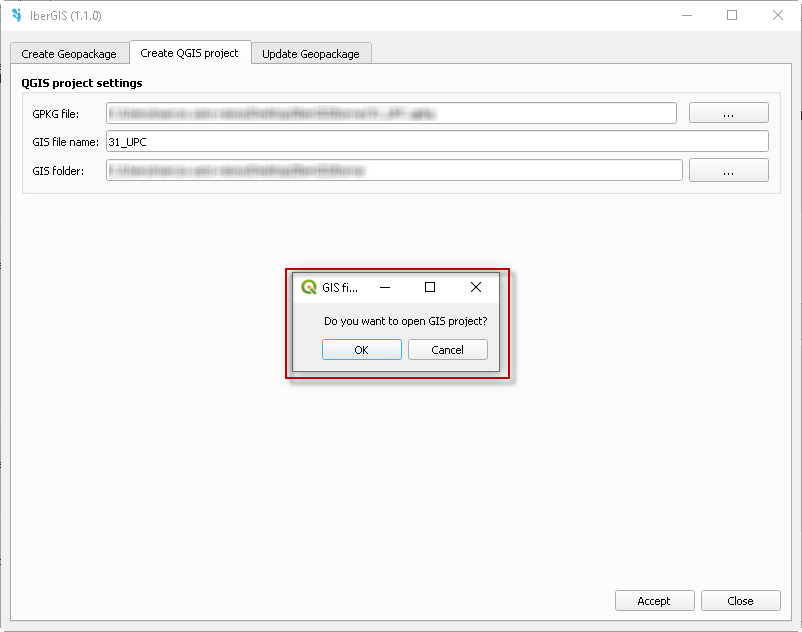Select the Create QGIS project tab
Screen dimensions: 802x632
190,53
